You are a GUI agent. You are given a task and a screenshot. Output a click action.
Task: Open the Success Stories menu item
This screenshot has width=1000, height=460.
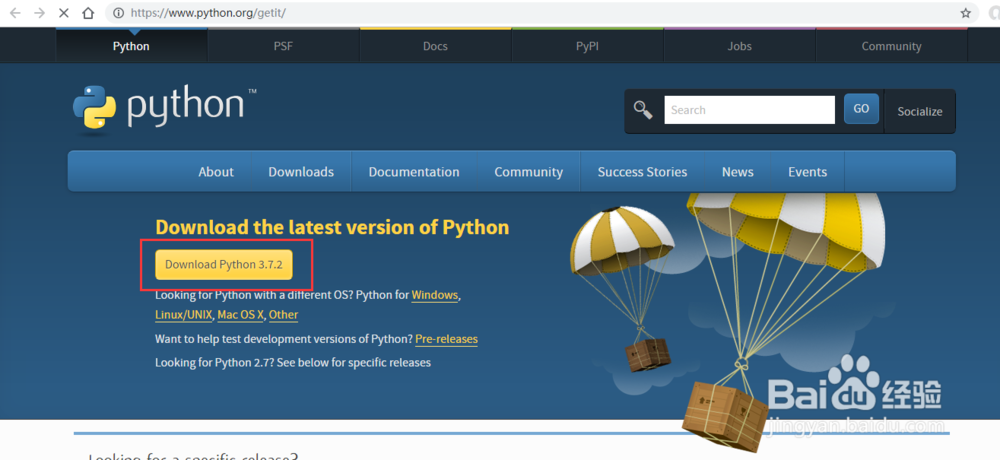pyautogui.click(x=642, y=172)
